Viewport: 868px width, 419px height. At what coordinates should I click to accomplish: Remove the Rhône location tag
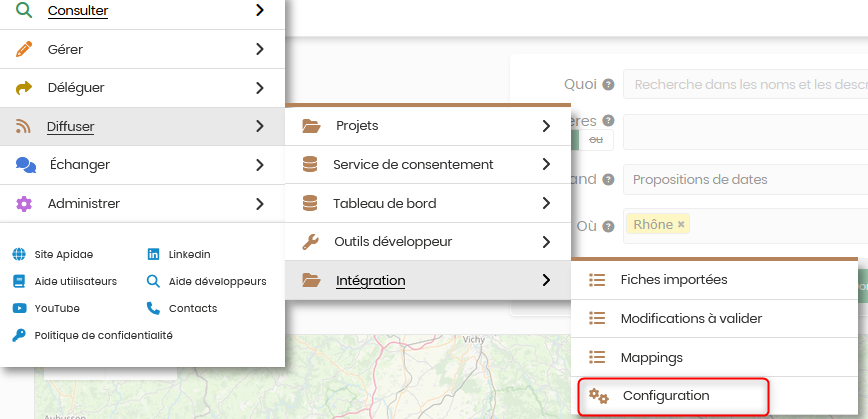(x=681, y=225)
